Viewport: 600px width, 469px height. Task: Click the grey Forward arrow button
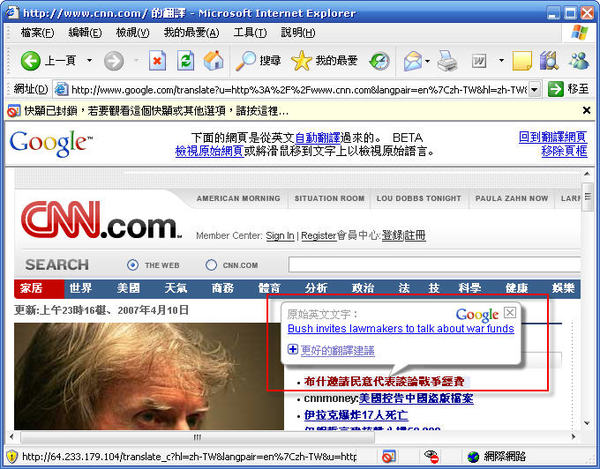114,61
